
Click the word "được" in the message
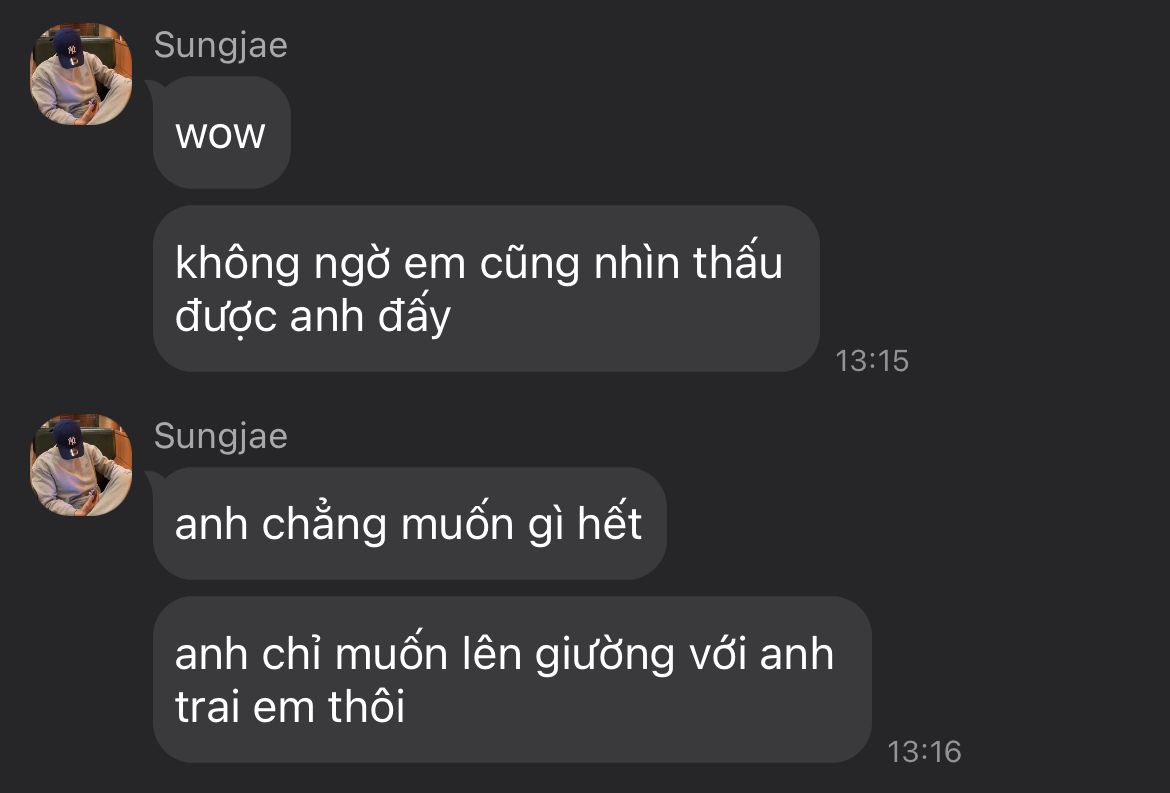pos(226,316)
